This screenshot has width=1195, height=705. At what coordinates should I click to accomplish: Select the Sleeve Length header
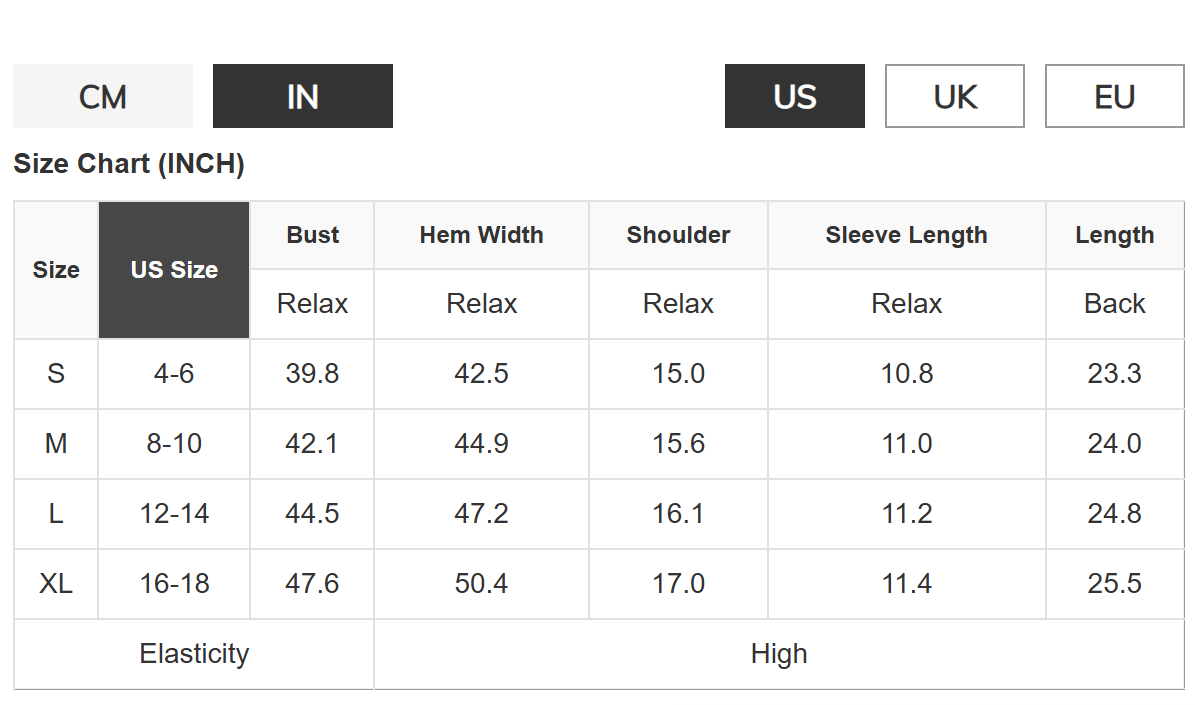click(x=906, y=235)
